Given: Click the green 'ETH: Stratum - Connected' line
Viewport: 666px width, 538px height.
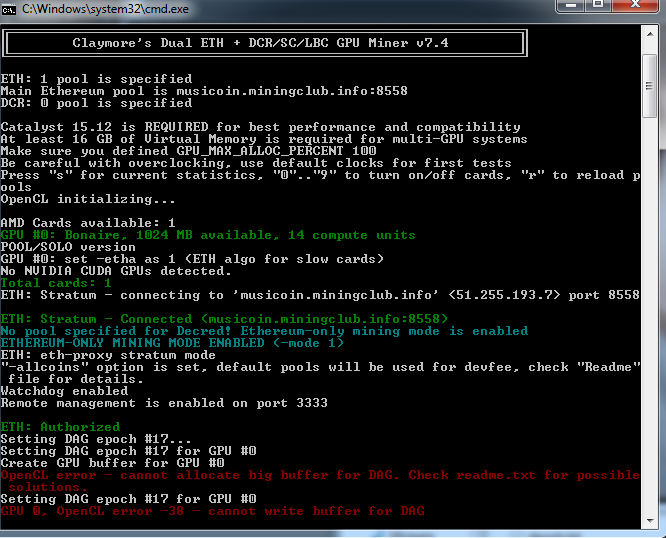Looking at the screenshot, I should [224, 319].
